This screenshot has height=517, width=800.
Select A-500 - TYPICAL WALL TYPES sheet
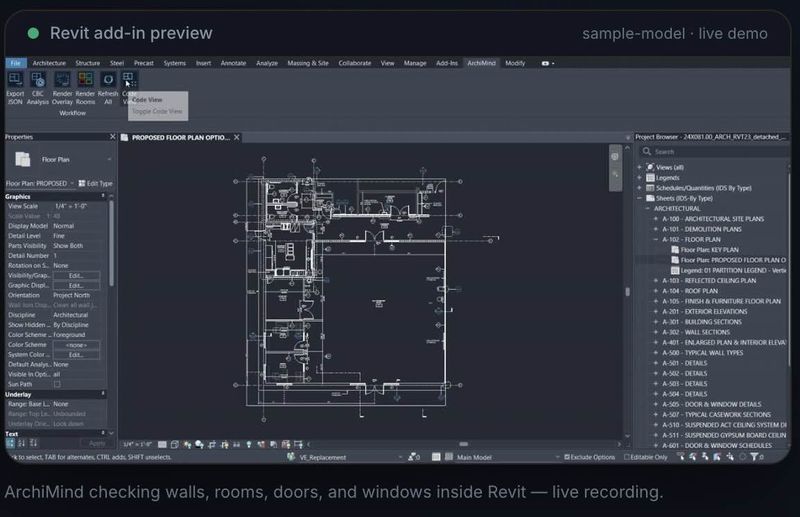pyautogui.click(x=703, y=353)
